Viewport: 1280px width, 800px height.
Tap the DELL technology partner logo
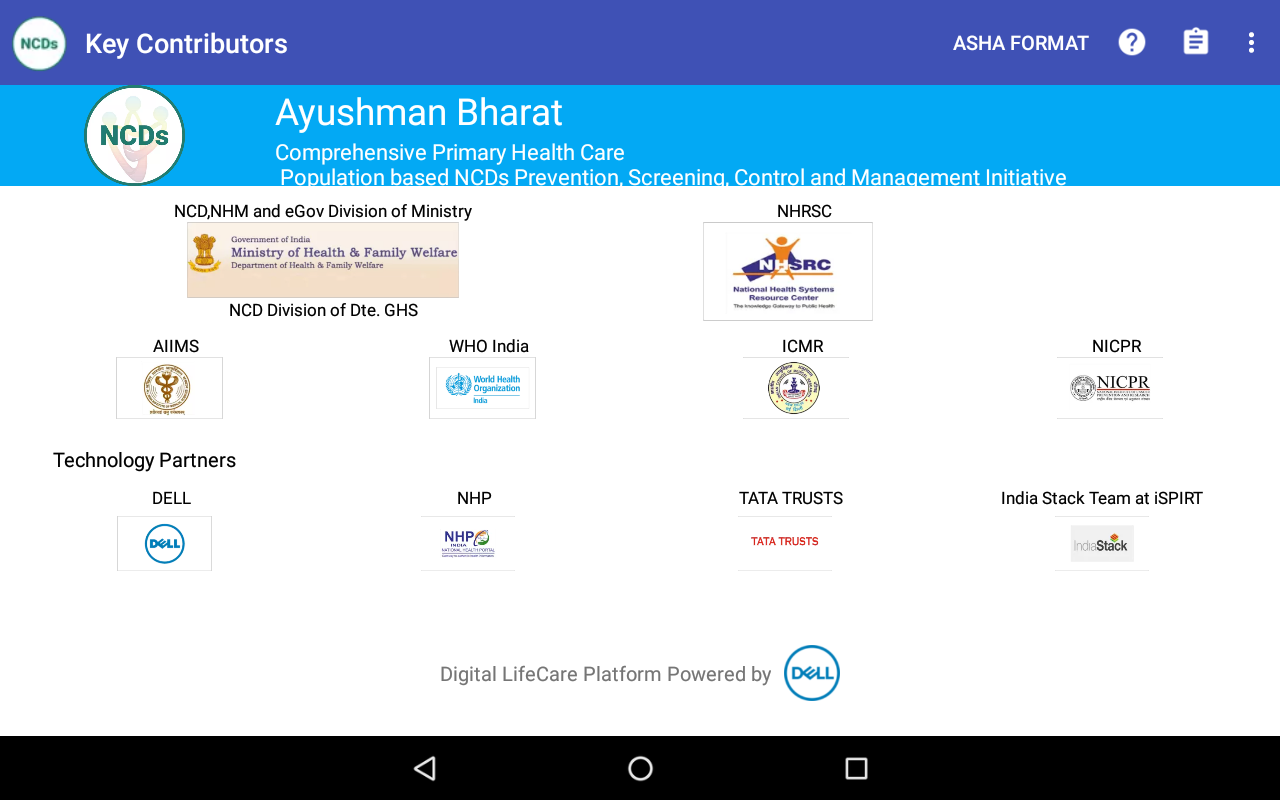tap(164, 543)
